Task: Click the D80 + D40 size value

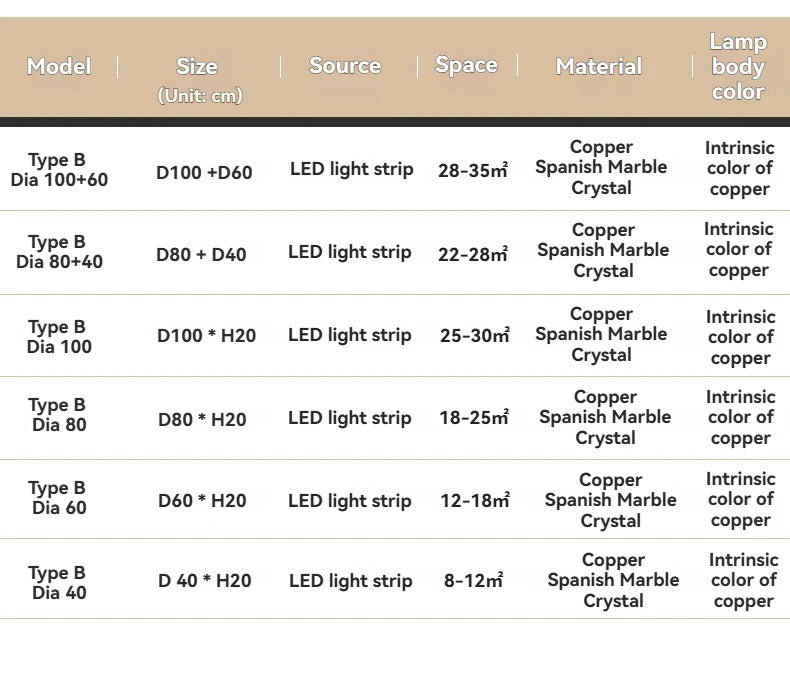Action: coord(201,255)
